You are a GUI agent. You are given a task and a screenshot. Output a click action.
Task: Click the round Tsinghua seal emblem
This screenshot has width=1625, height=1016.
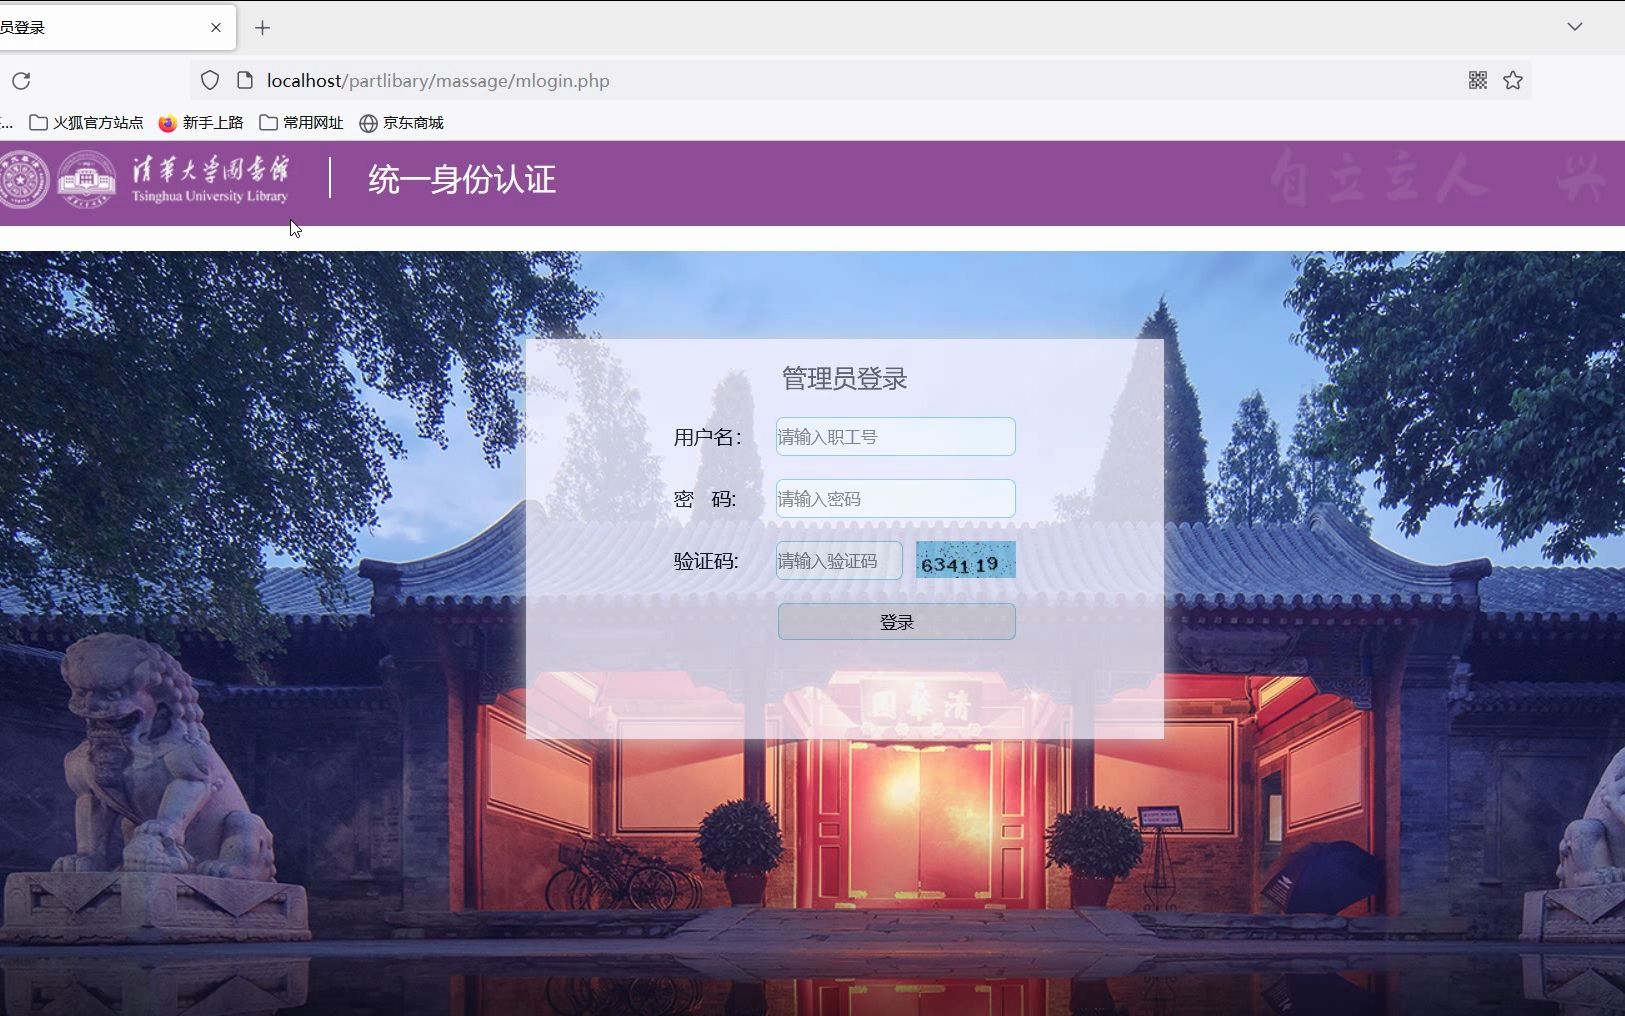[23, 180]
